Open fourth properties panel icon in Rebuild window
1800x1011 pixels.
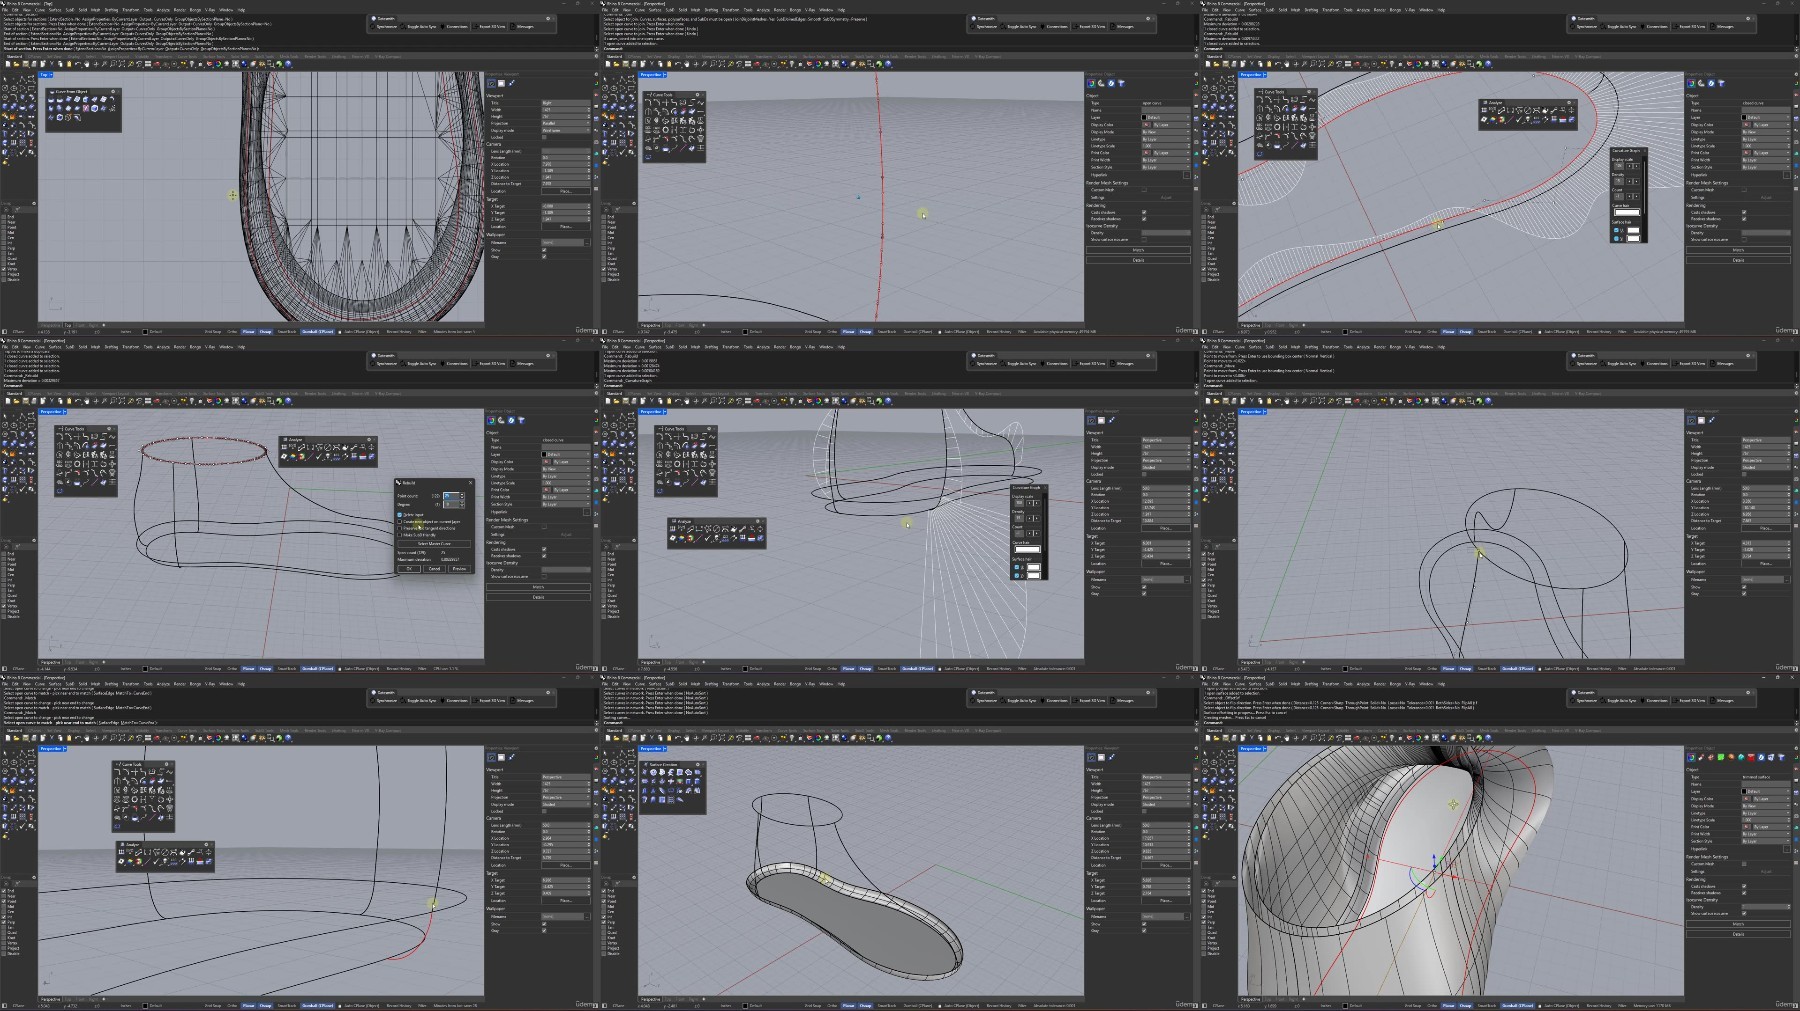click(x=521, y=420)
